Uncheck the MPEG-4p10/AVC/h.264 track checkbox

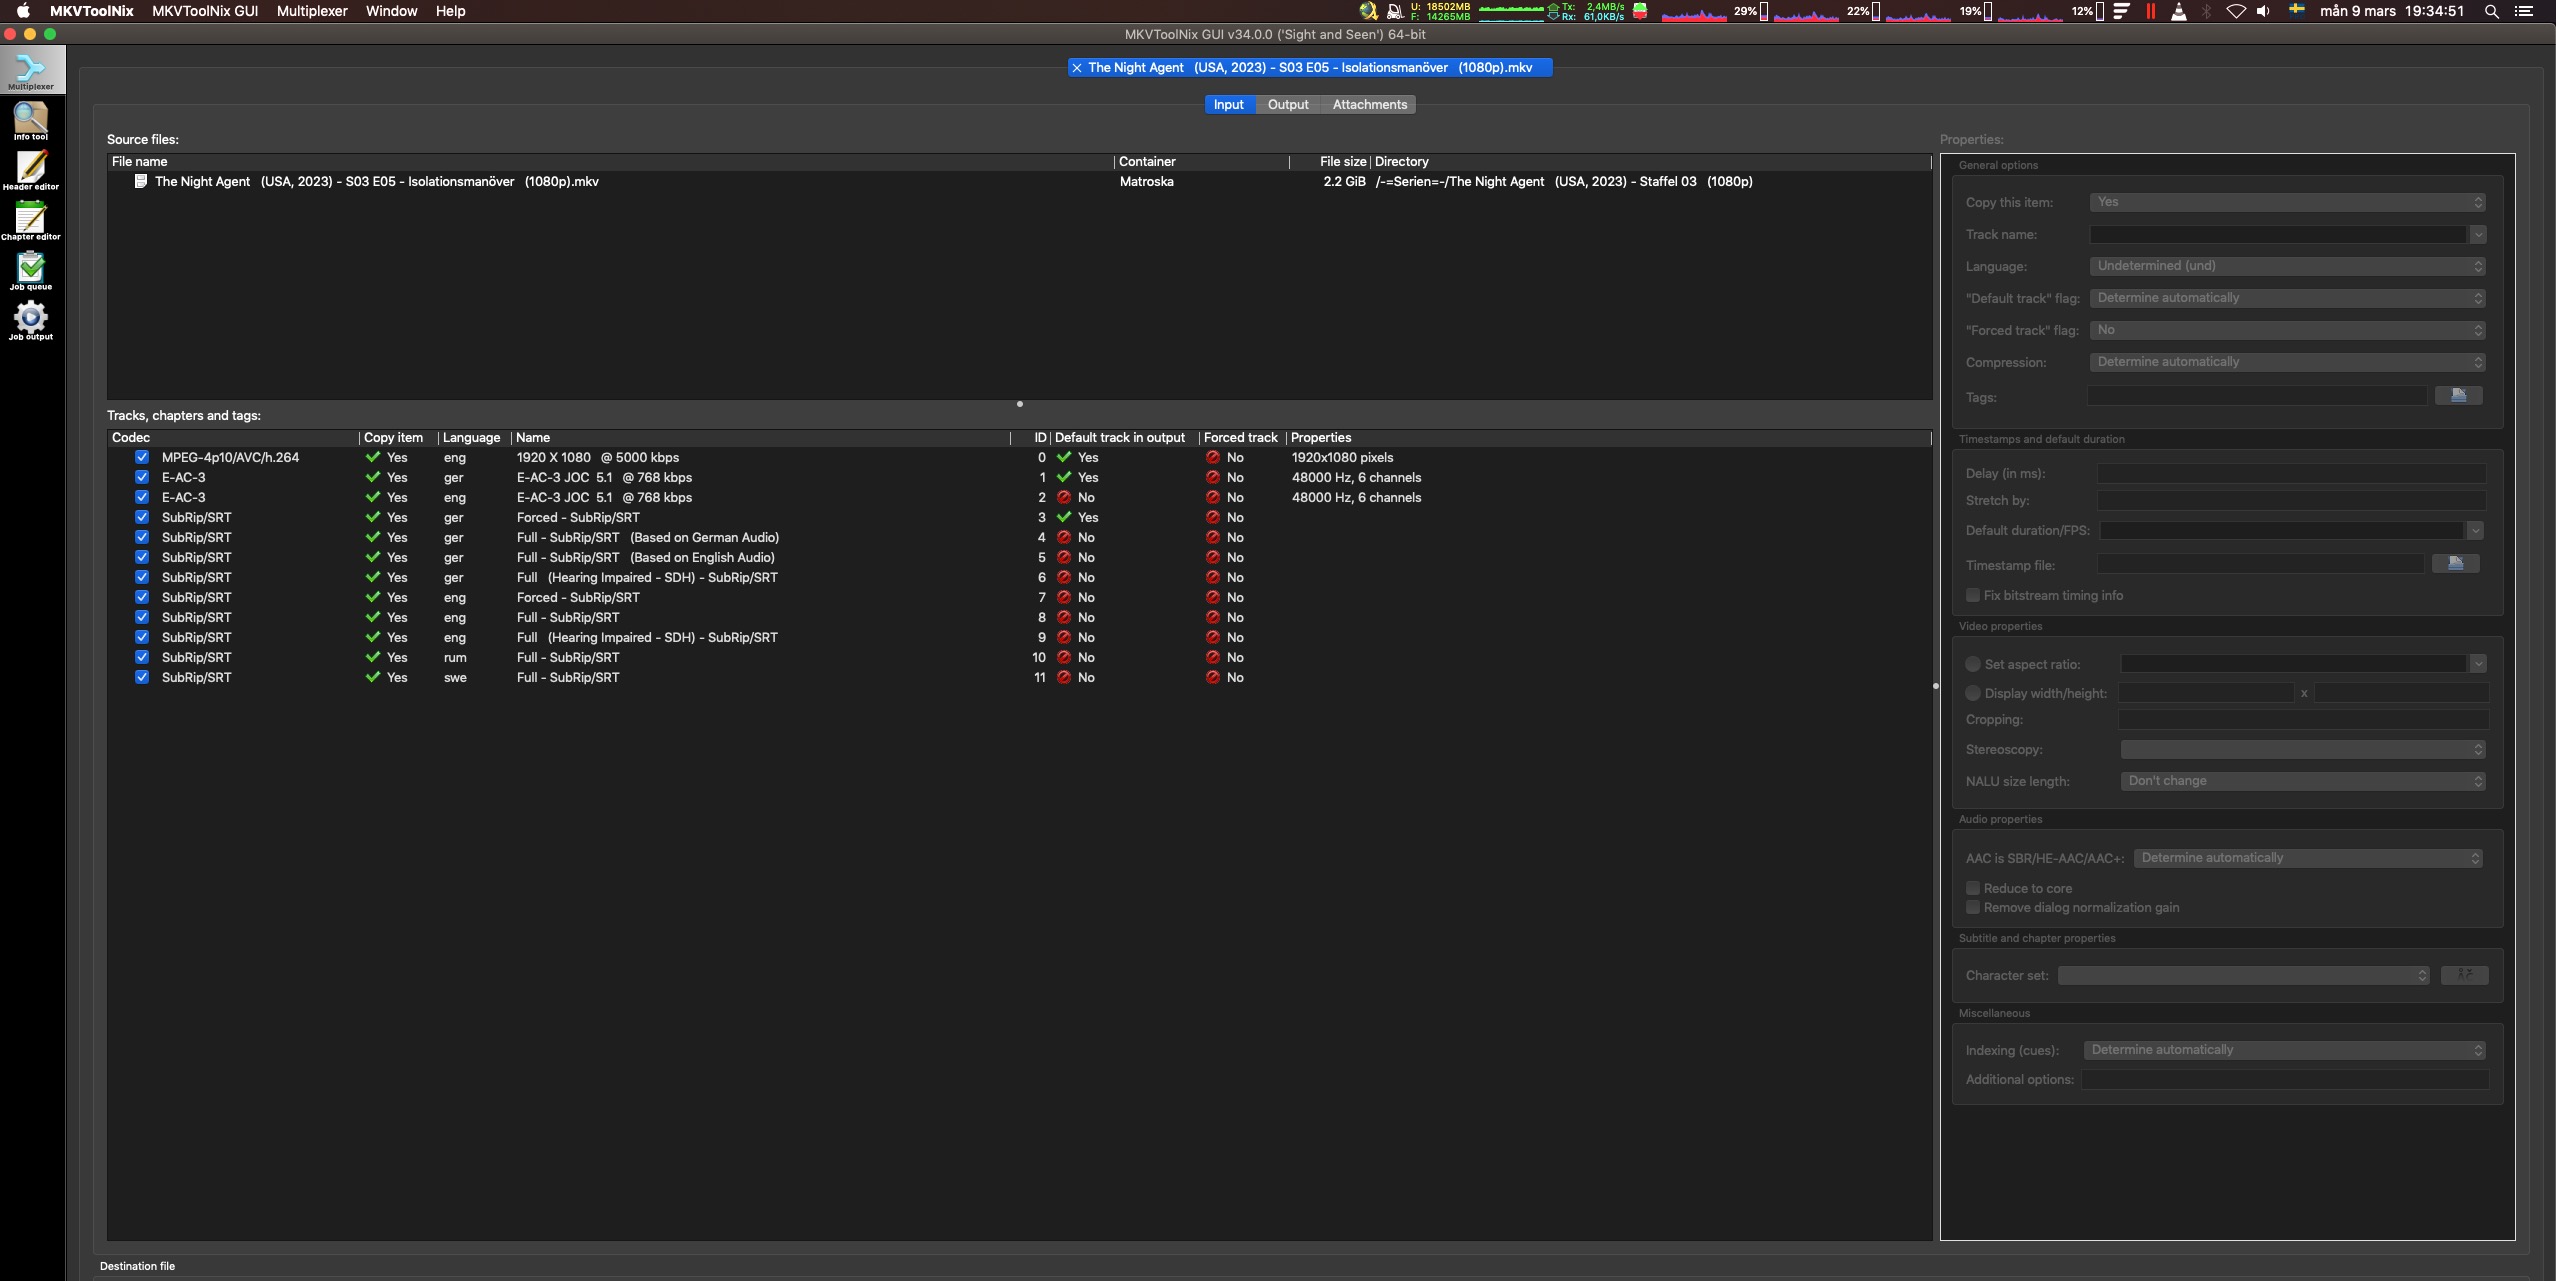click(142, 457)
